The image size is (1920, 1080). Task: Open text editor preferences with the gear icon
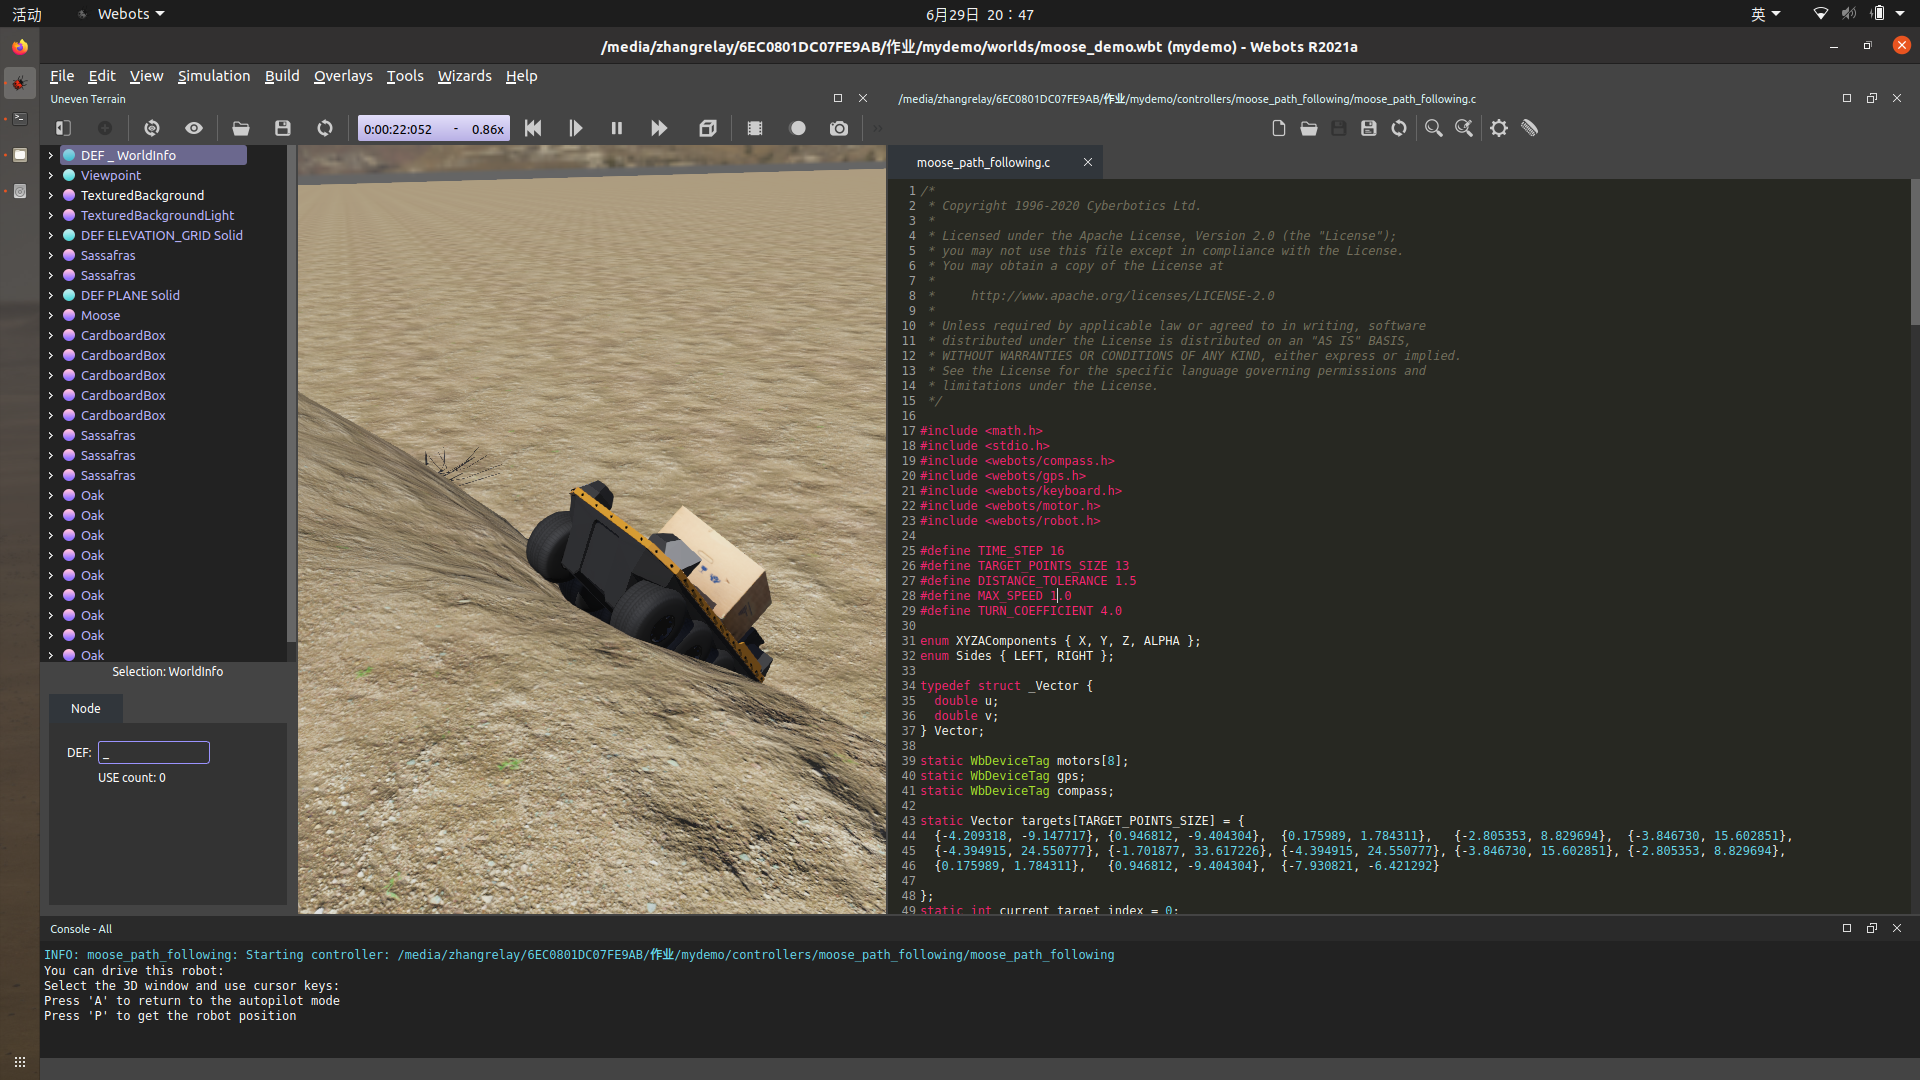(x=1499, y=128)
